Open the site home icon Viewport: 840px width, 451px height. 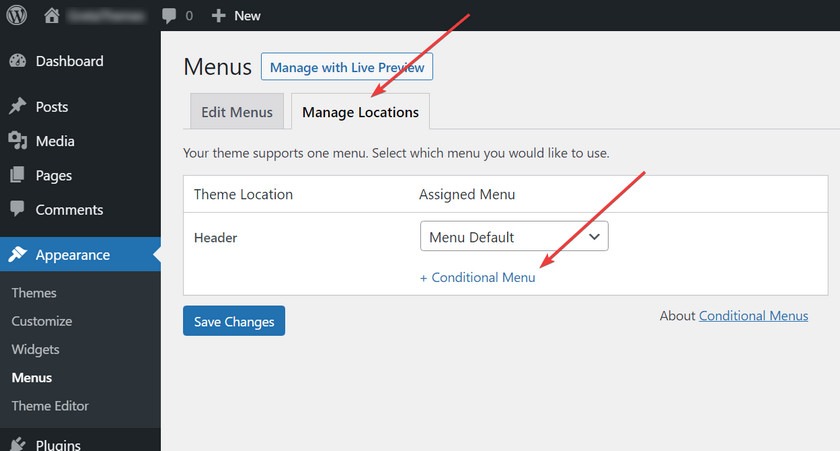[51, 16]
